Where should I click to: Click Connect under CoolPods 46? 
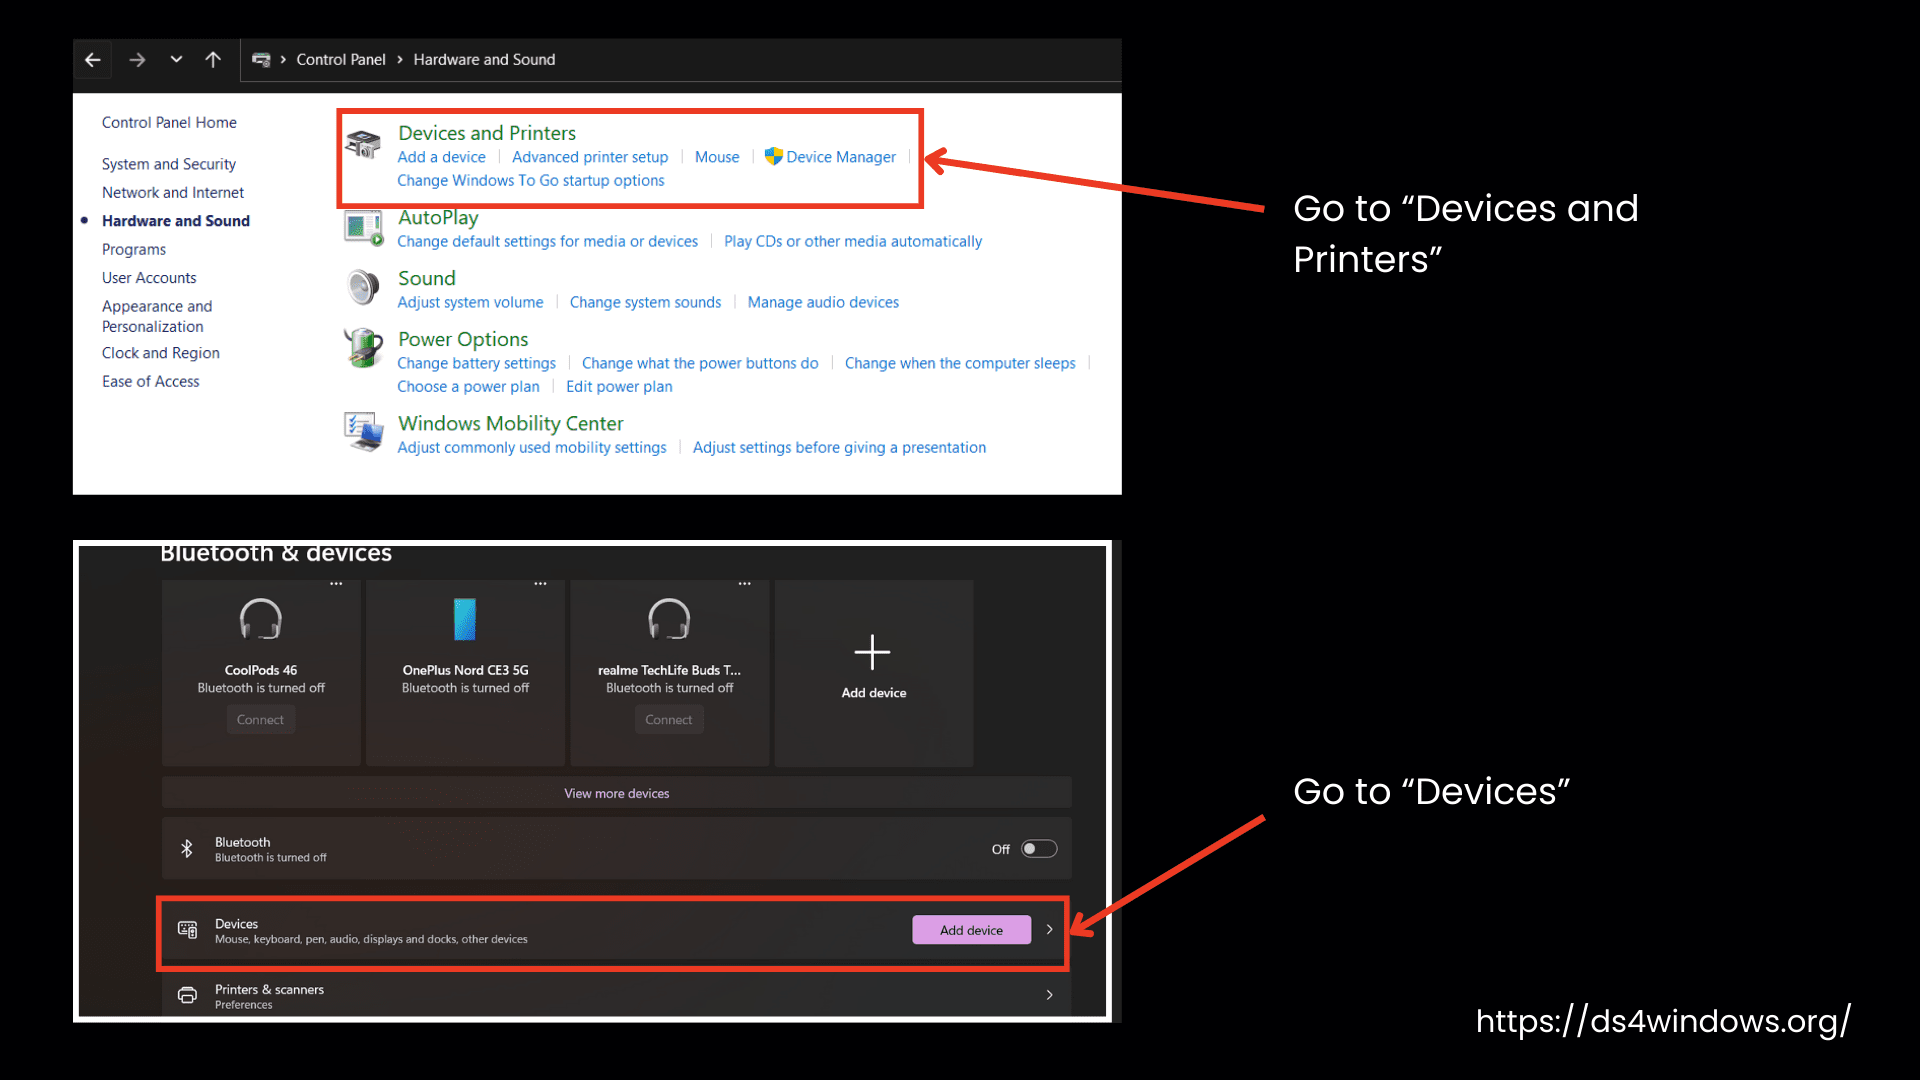pyautogui.click(x=260, y=720)
